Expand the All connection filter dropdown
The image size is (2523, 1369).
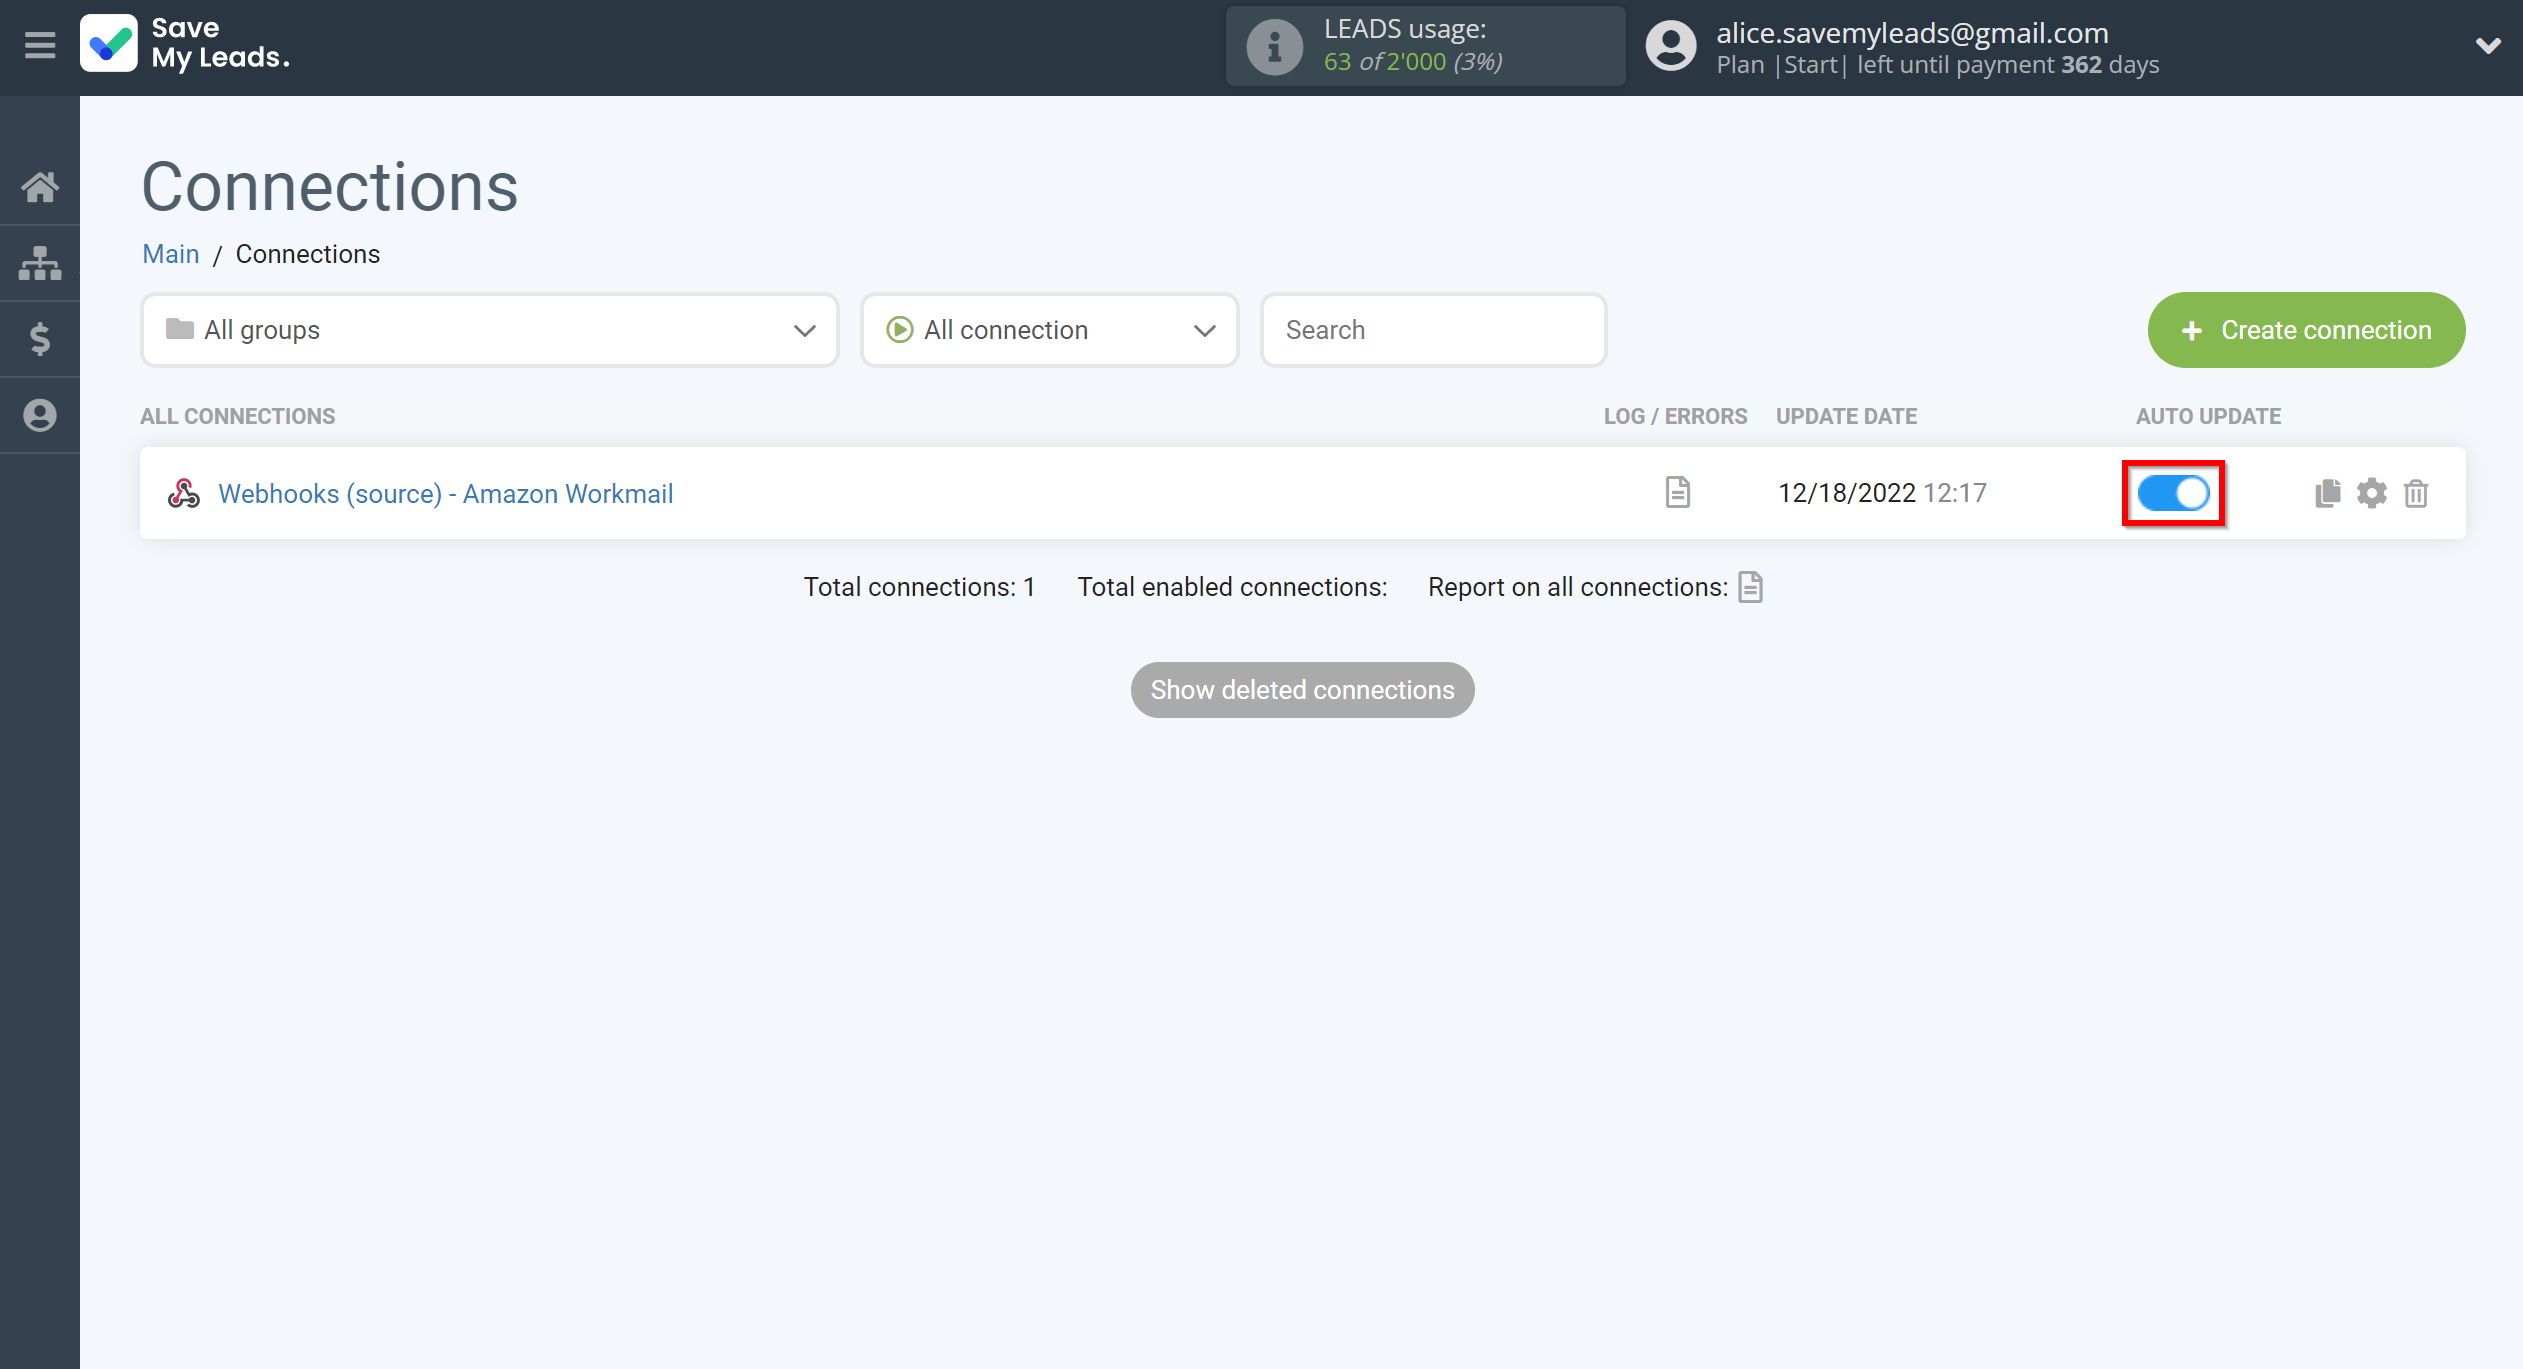click(x=1048, y=329)
